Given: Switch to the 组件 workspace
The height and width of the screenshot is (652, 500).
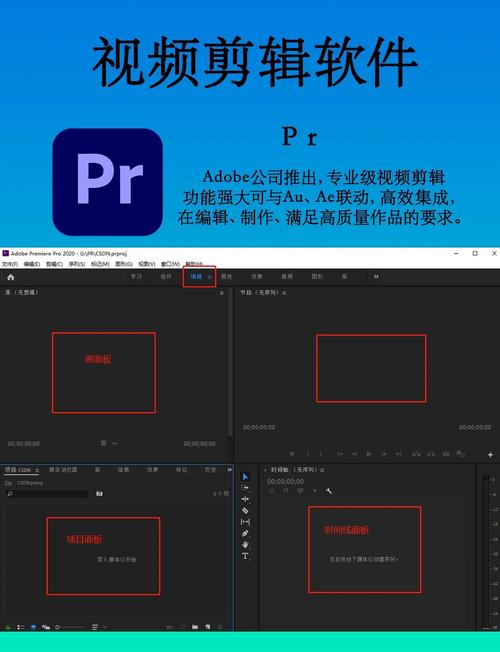Looking at the screenshot, I should coord(166,277).
